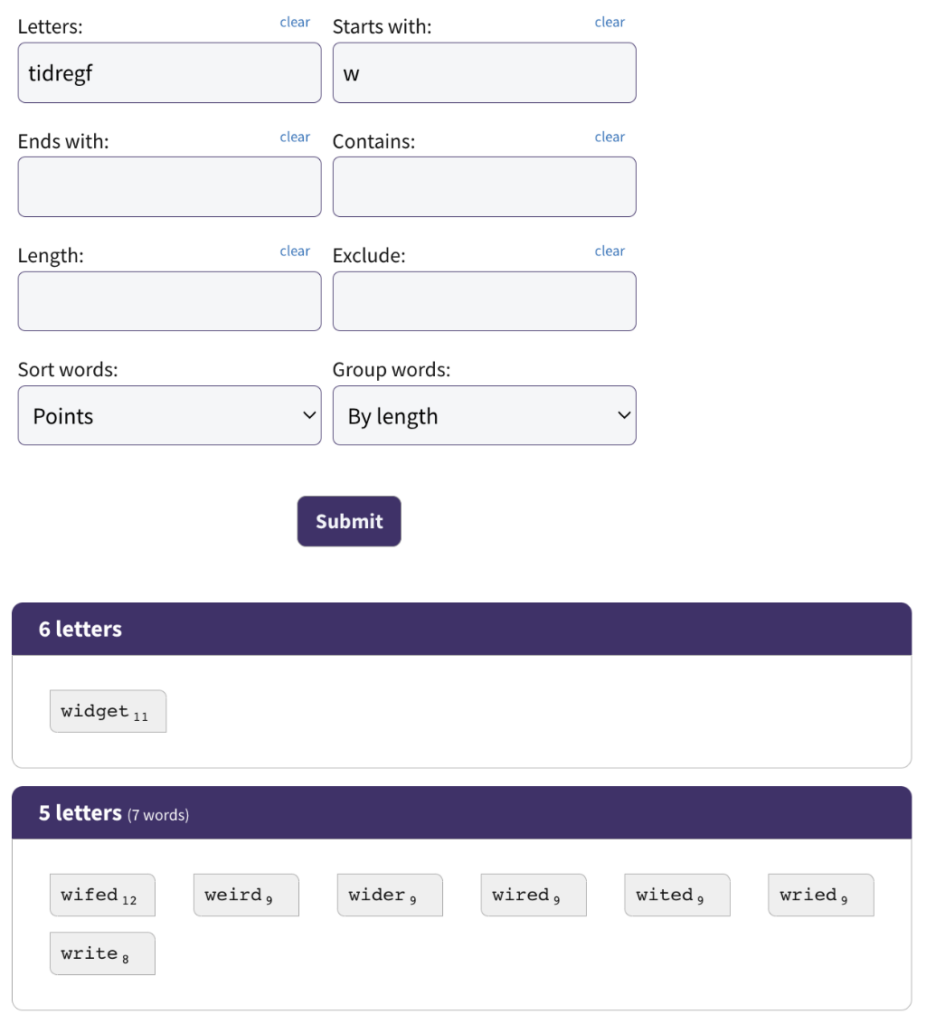Clear the Starts with field
The width and height of the screenshot is (926, 1024).
609,22
